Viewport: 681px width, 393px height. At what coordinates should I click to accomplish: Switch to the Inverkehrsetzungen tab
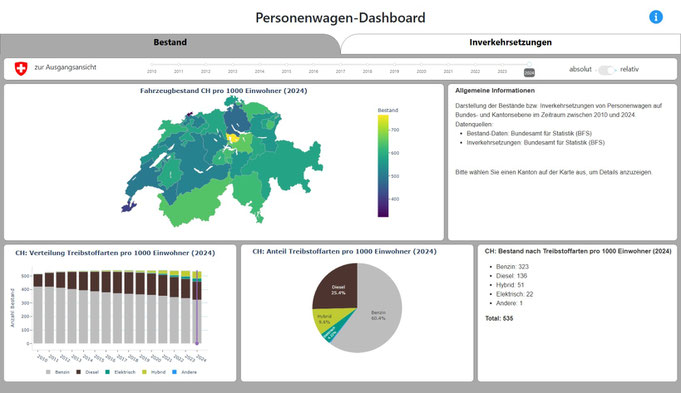510,43
